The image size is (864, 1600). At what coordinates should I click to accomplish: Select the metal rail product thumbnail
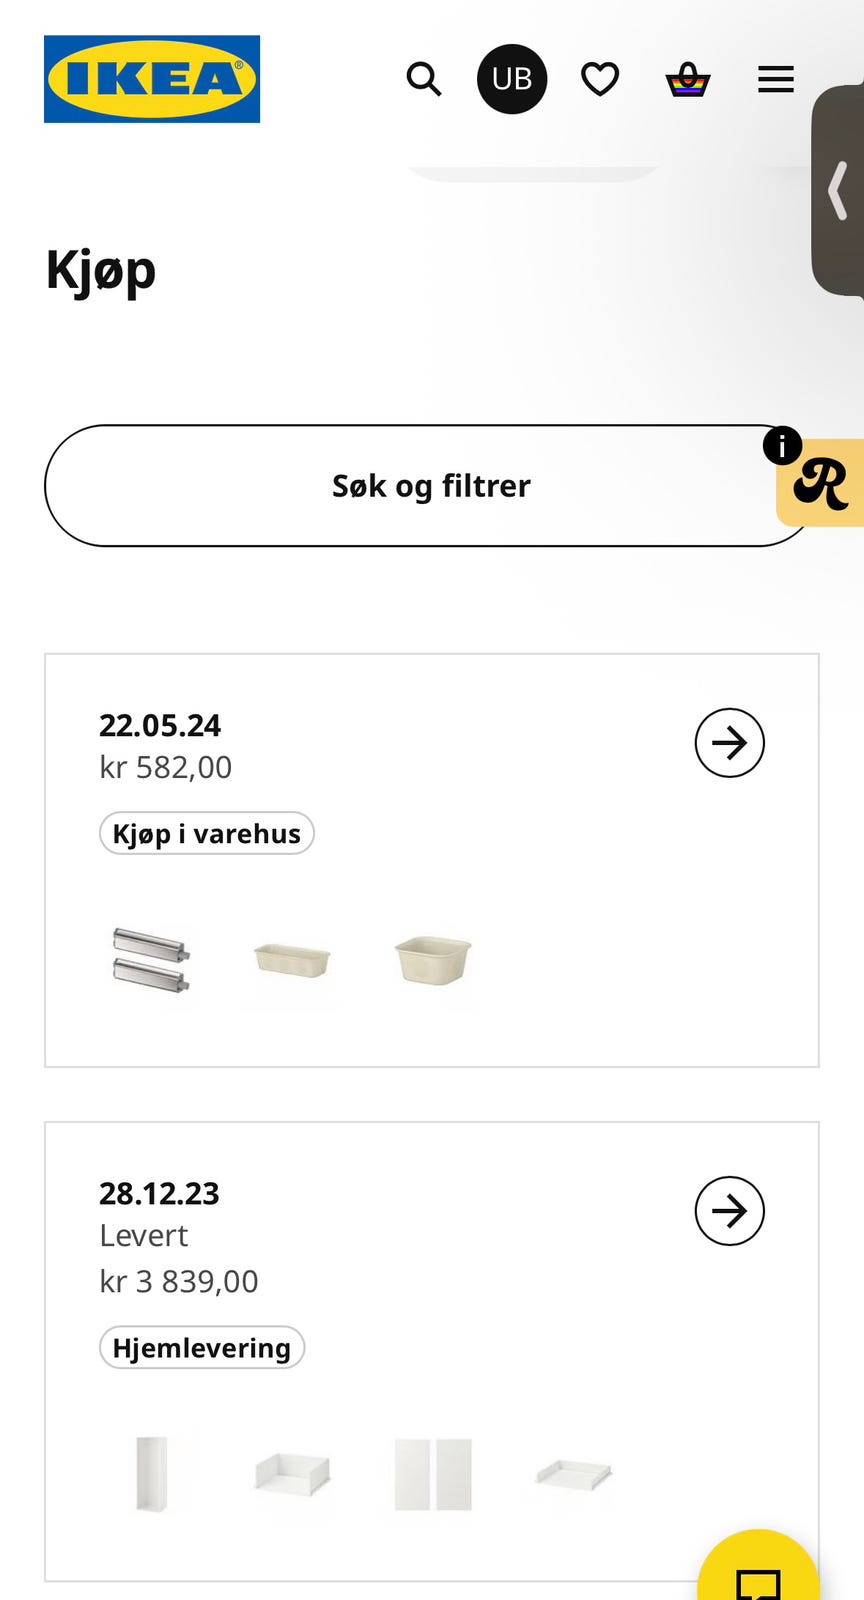tap(151, 960)
